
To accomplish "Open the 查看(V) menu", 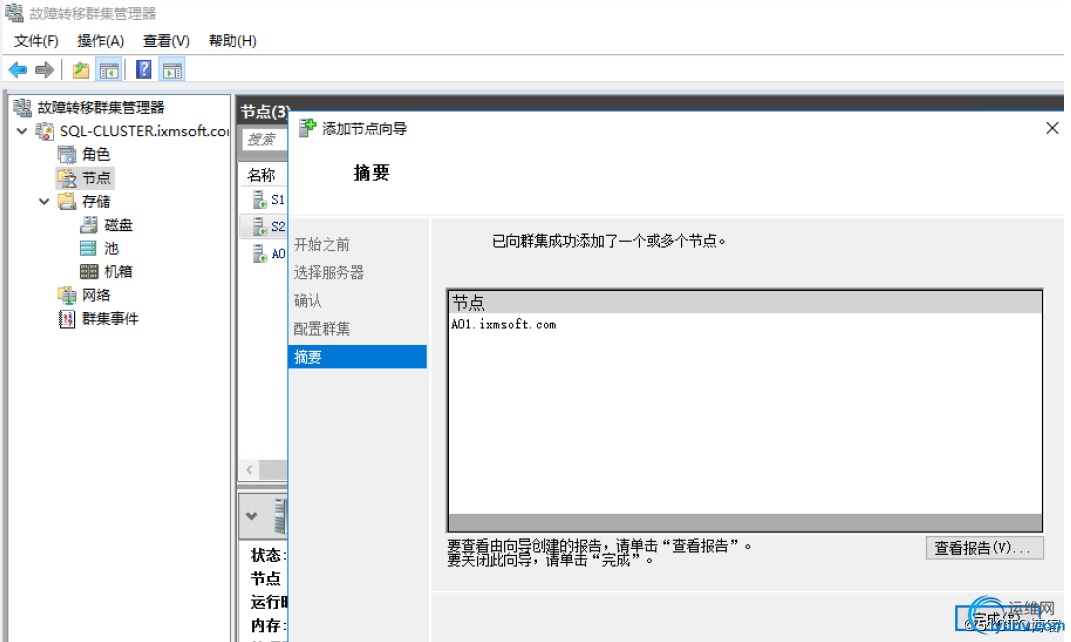I will tap(166, 41).
